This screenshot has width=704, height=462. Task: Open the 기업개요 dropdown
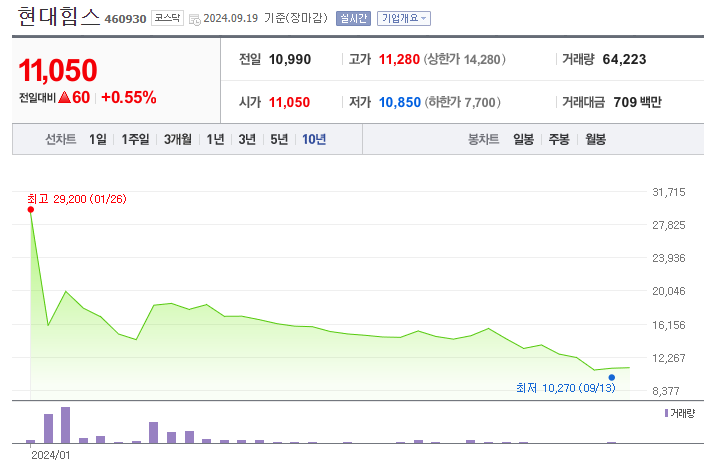(404, 18)
